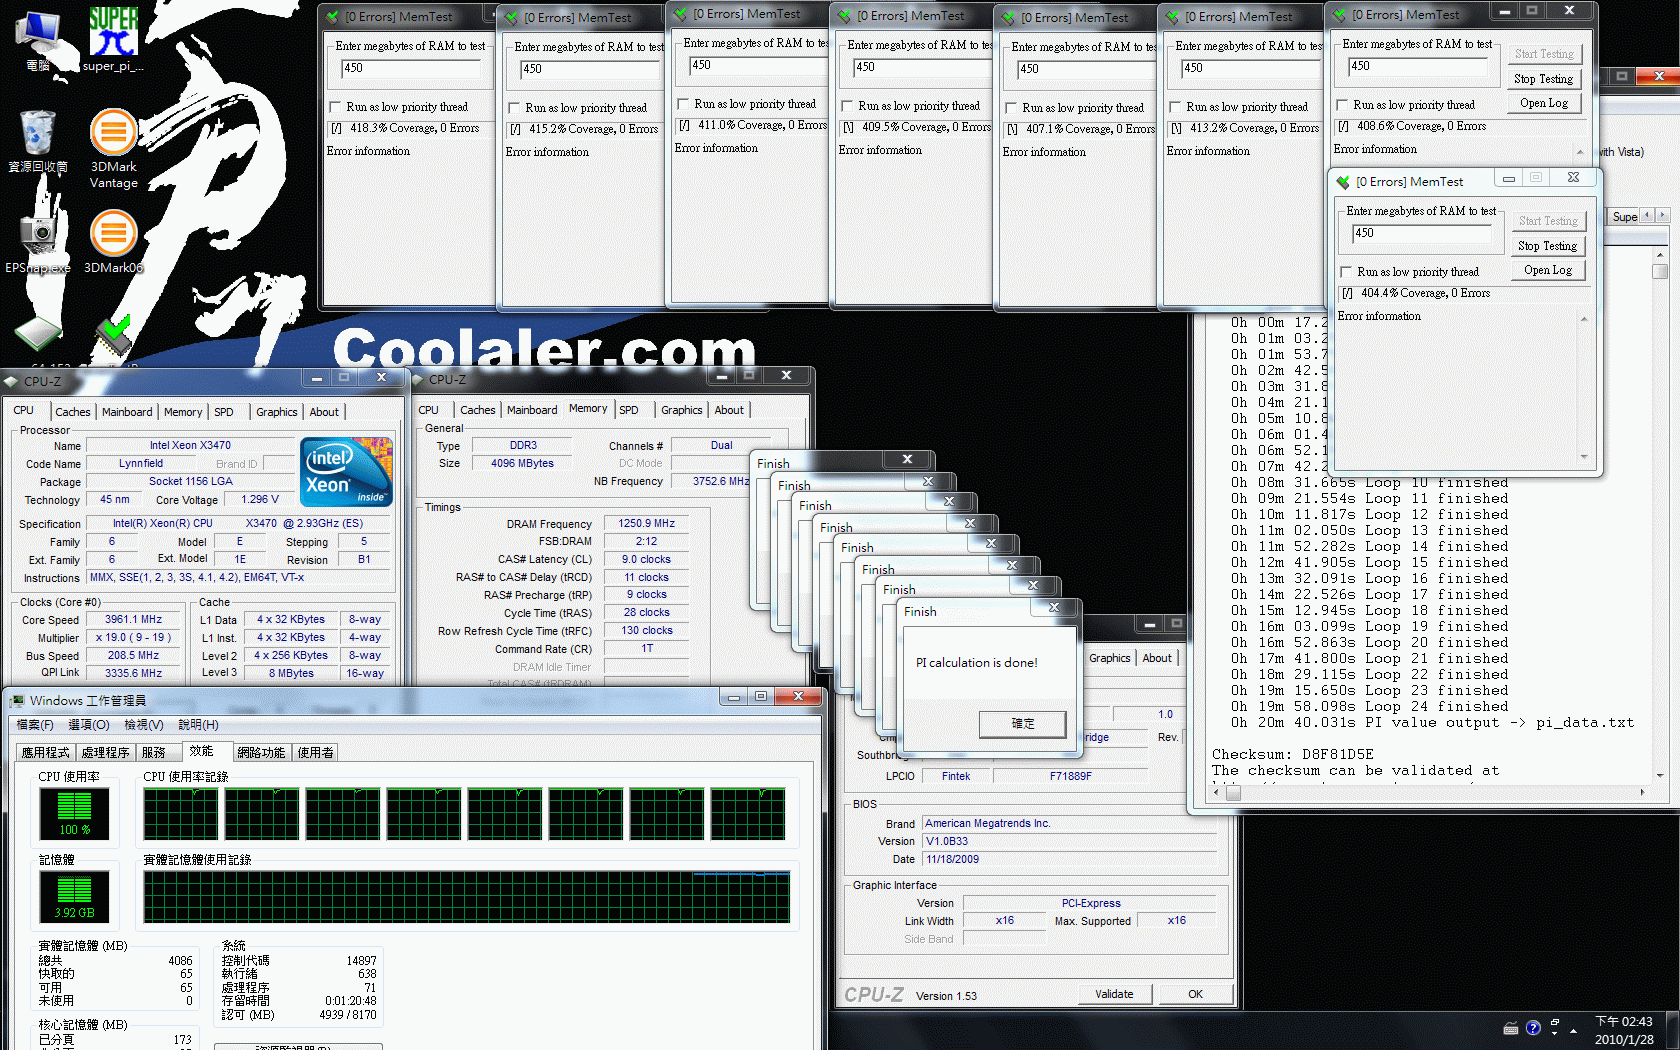Click title icon of MemTest window showing 413.2% coverage
This screenshot has width=1680, height=1050.
pyautogui.click(x=1172, y=17)
